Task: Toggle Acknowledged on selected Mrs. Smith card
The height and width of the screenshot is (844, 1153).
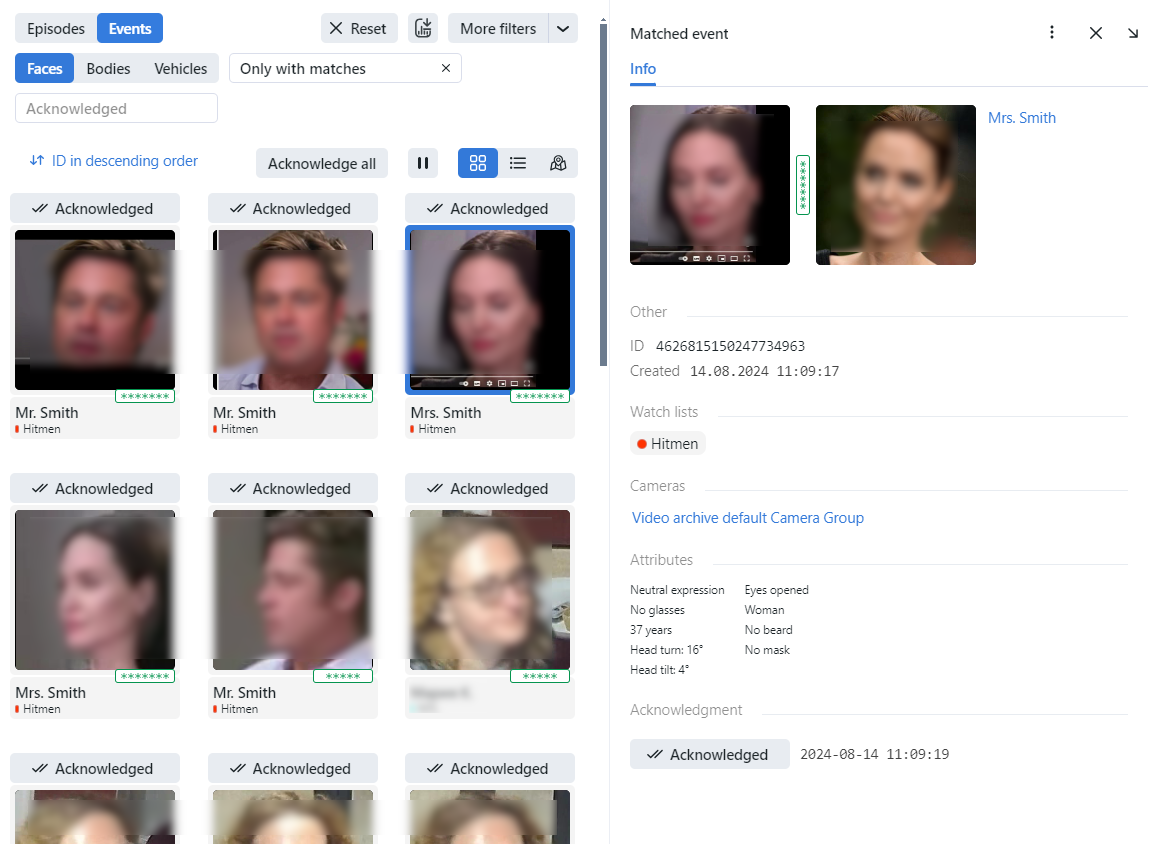Action: [x=490, y=208]
